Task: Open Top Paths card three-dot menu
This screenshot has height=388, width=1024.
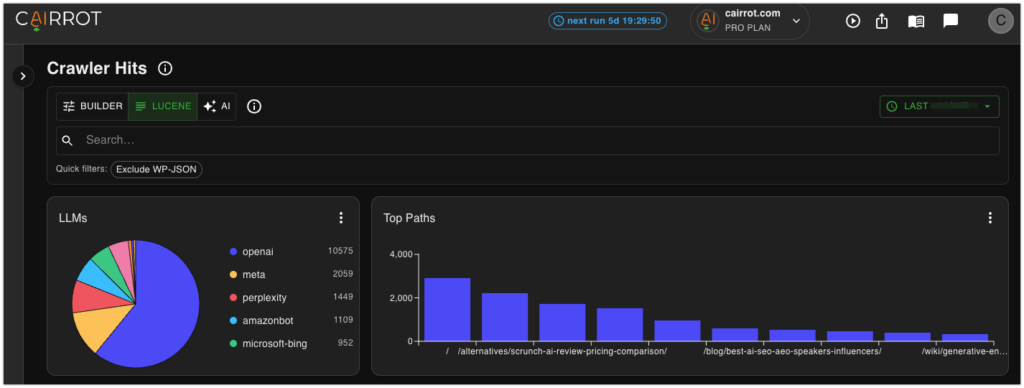Action: (990, 218)
